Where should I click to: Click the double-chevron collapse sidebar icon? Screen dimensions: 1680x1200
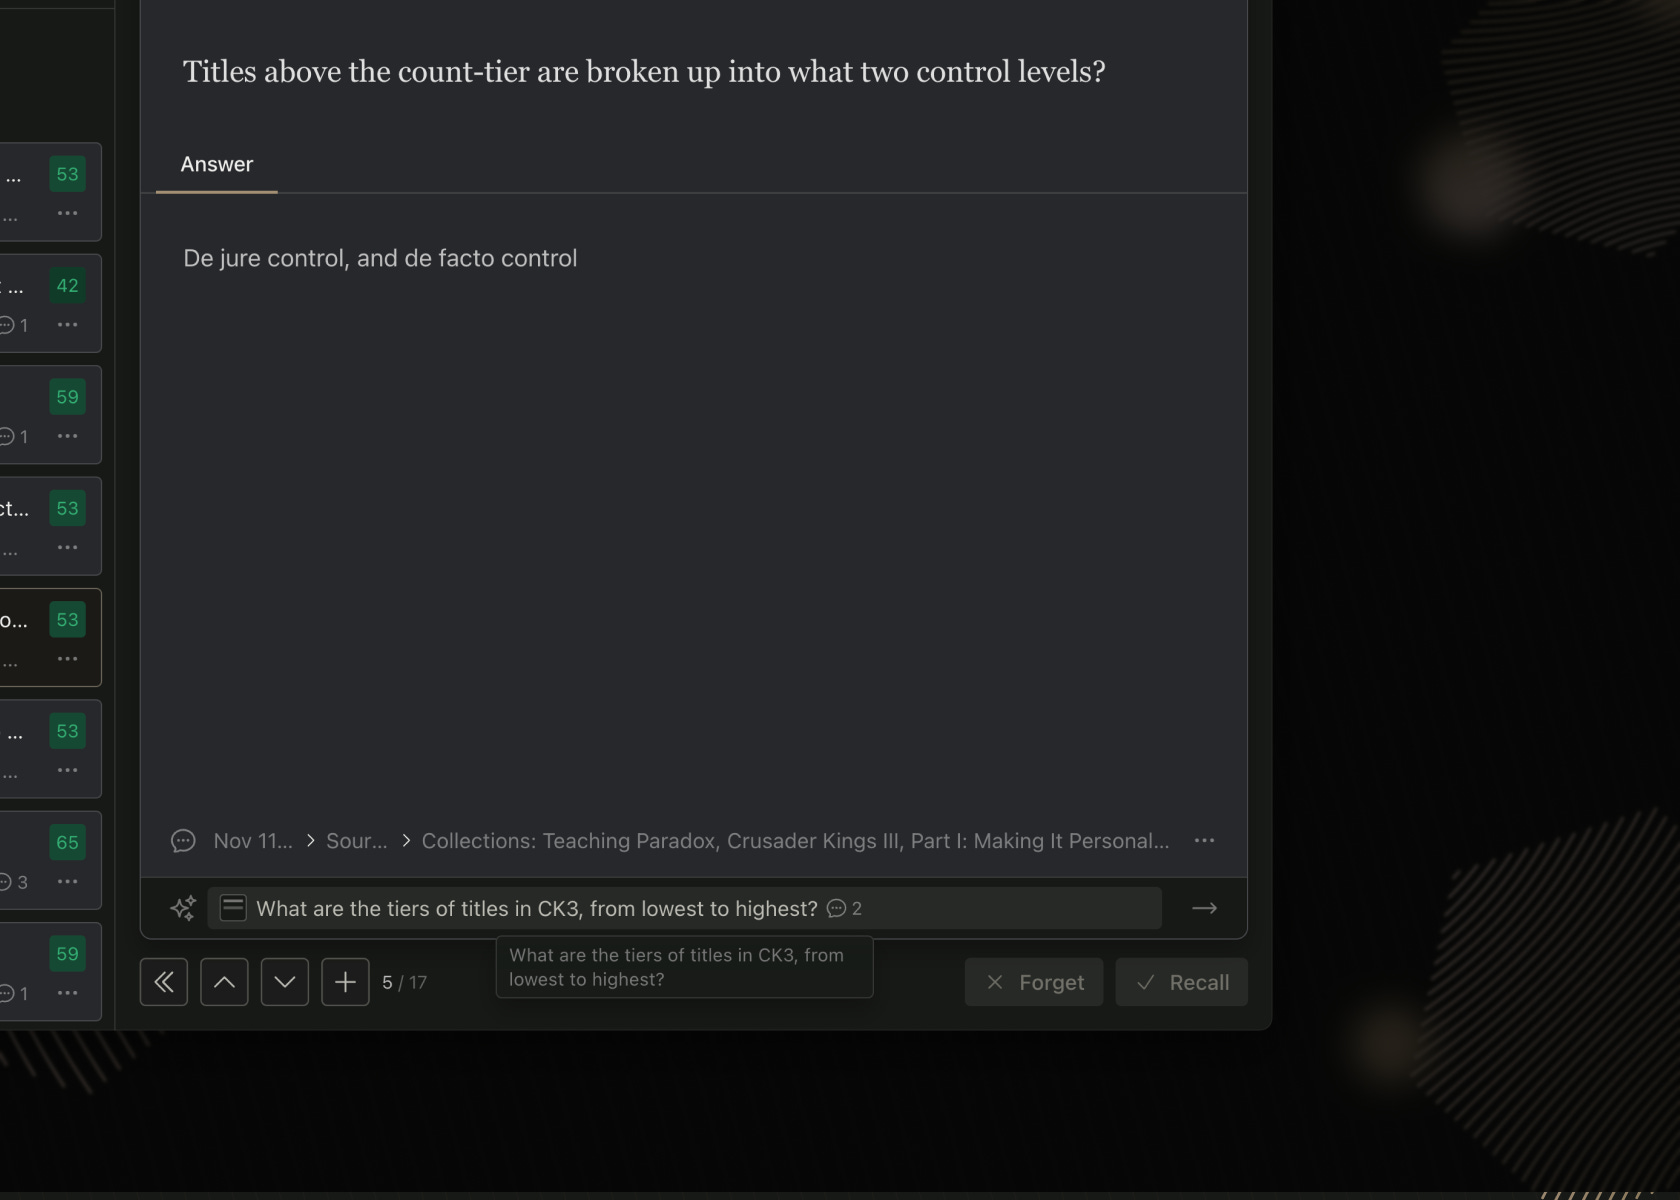(x=164, y=982)
